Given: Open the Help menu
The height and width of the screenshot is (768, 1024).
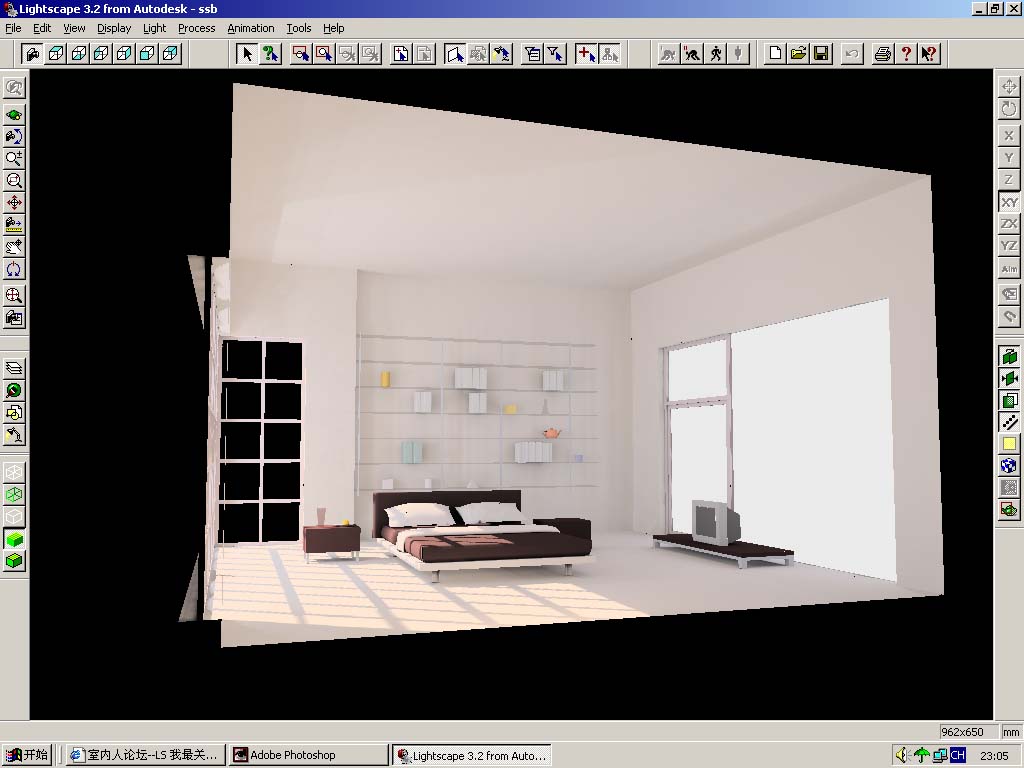Looking at the screenshot, I should tap(333, 28).
